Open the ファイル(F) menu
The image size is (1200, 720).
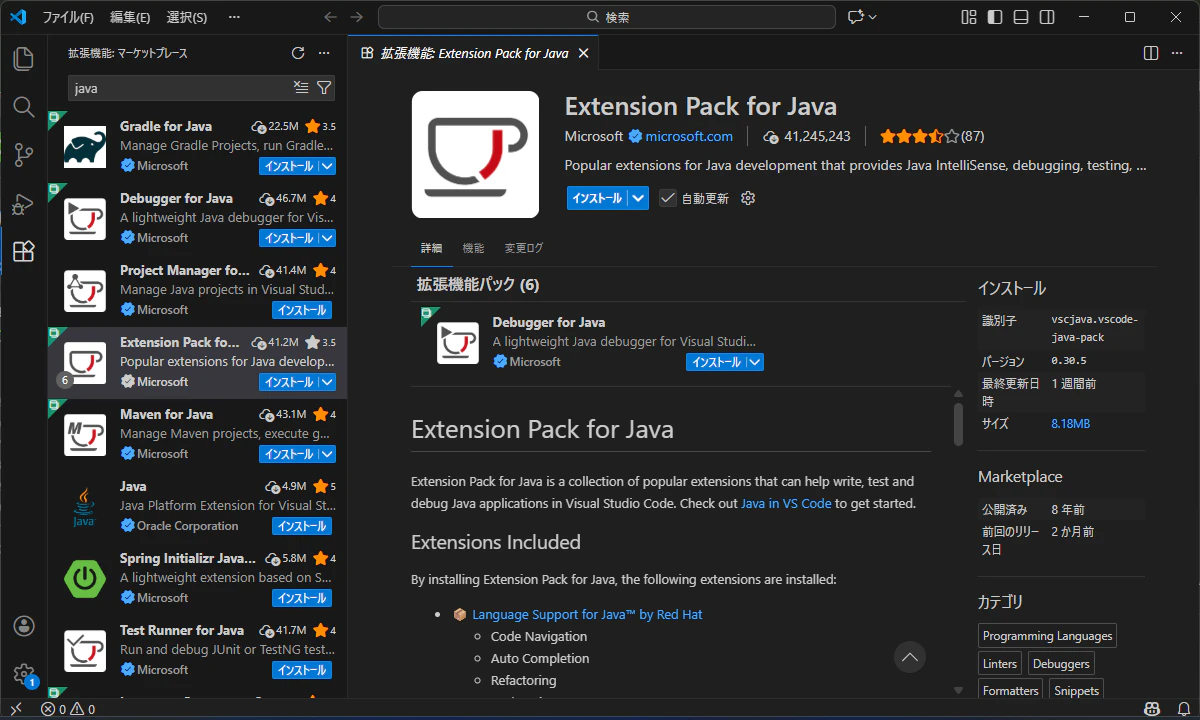[68, 17]
